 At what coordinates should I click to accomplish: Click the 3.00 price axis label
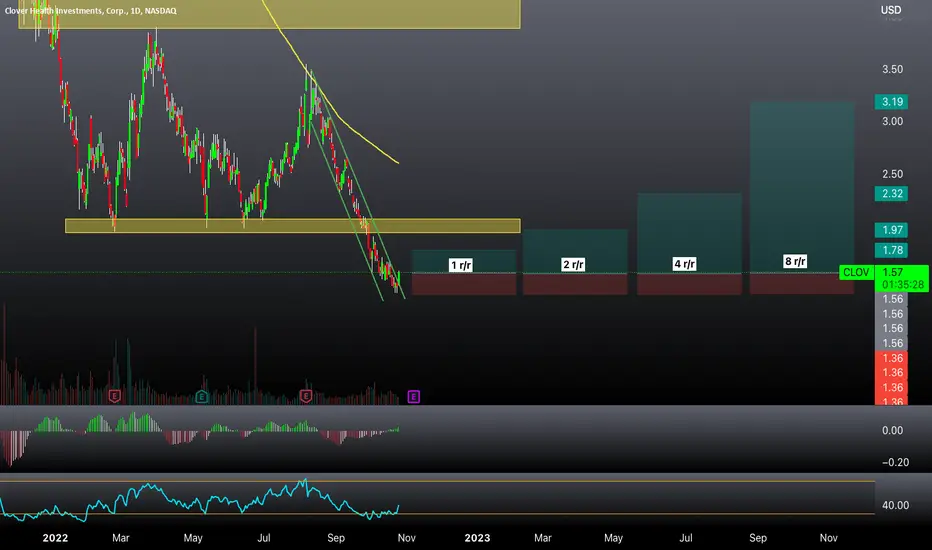pyautogui.click(x=892, y=121)
